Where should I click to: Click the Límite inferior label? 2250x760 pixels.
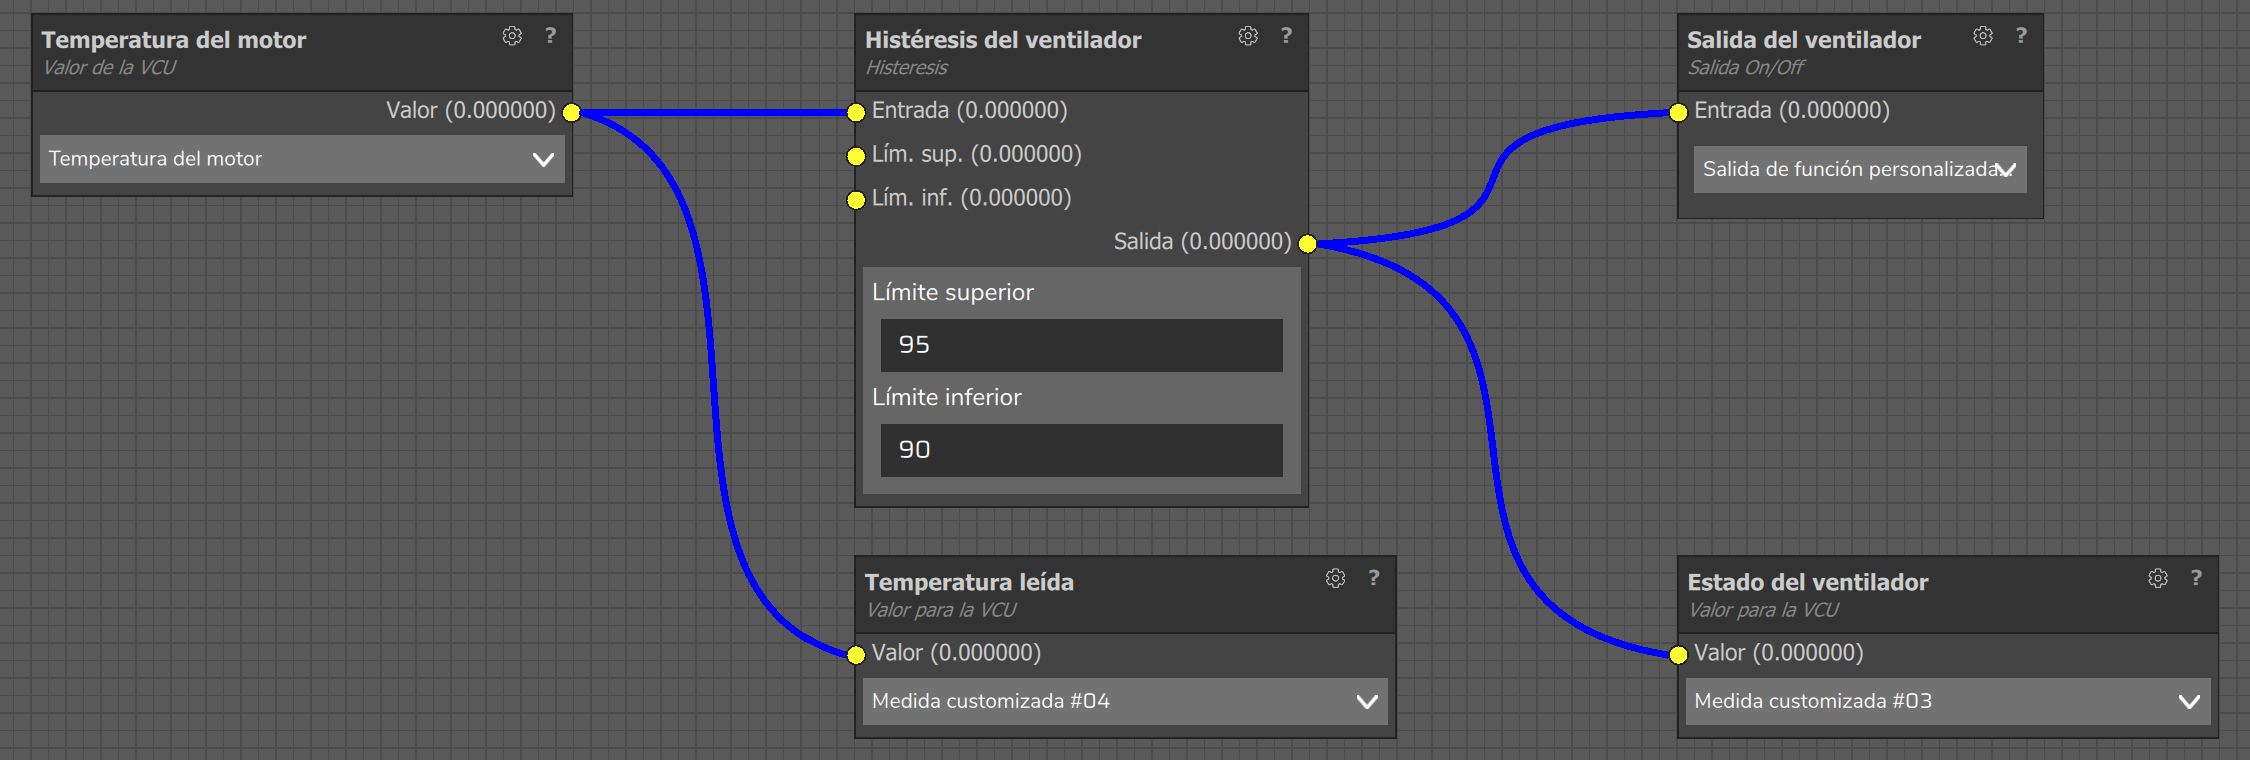(x=947, y=397)
